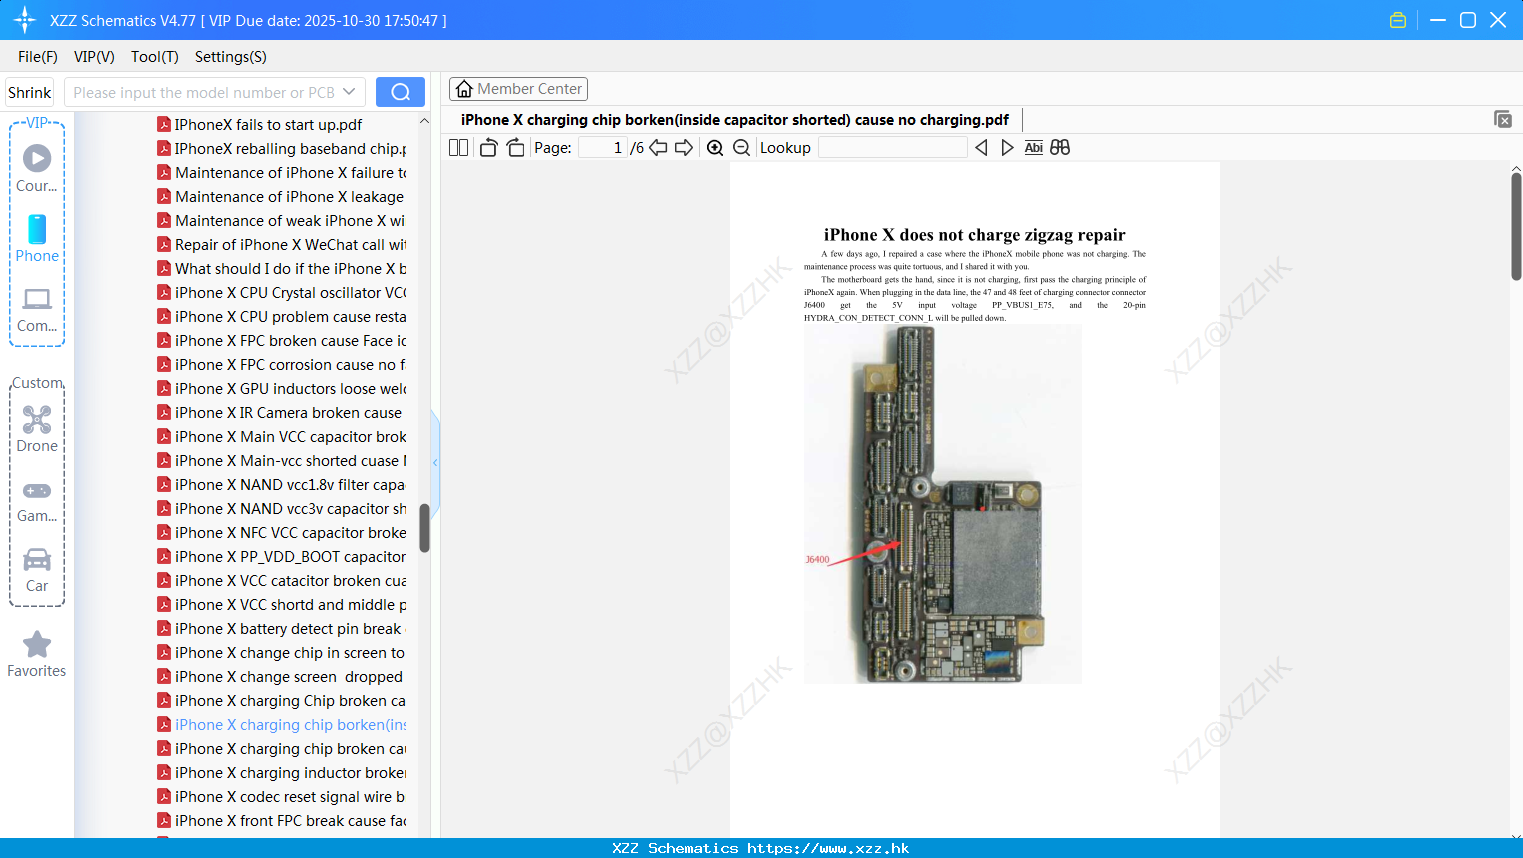1523x858 pixels.
Task: Click the Lookup text field
Action: (x=893, y=147)
